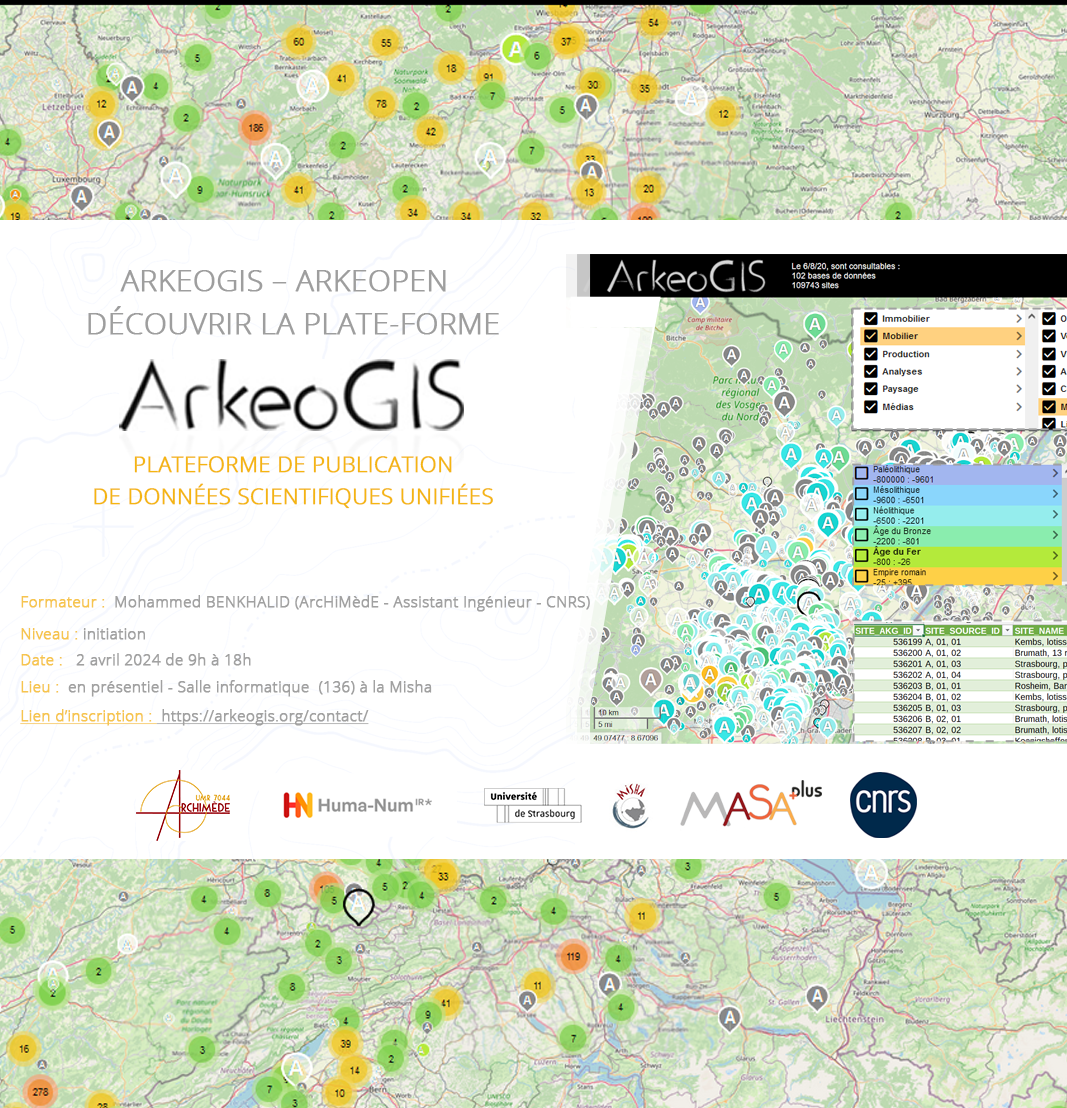Click the "Lien d'inscription" label
Image resolution: width=1067 pixels, height=1108 pixels.
[x=86, y=716]
